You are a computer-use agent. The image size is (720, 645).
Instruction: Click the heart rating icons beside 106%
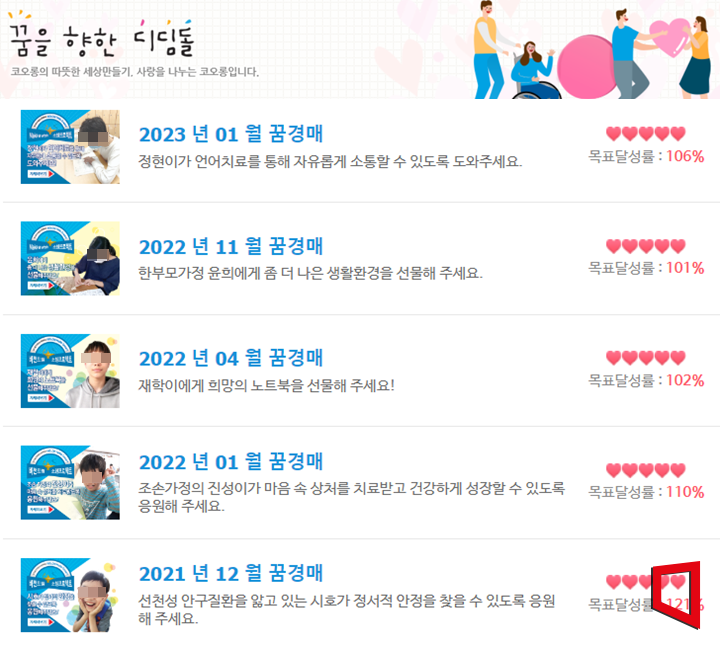pos(646,134)
